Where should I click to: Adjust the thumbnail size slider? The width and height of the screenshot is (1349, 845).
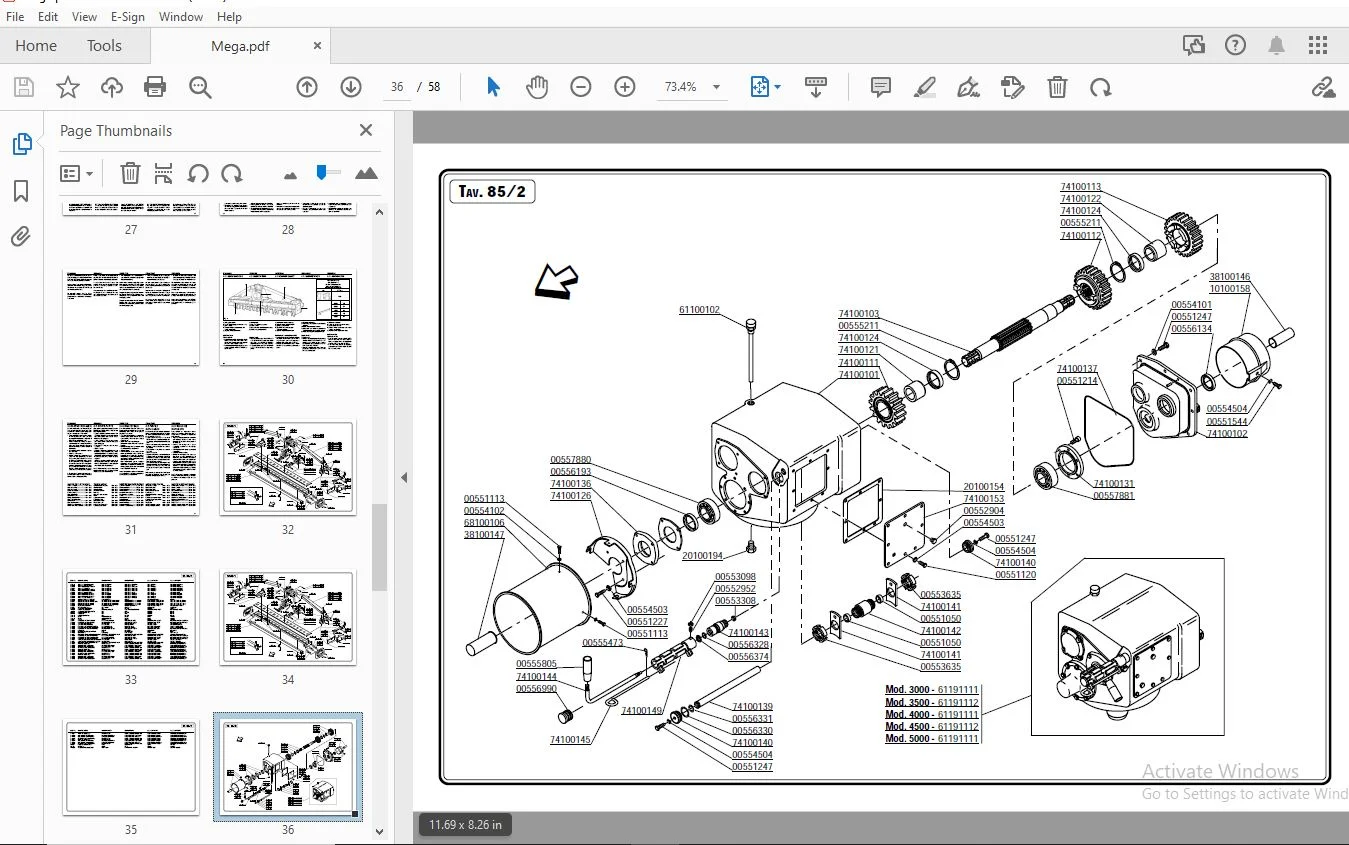[322, 172]
